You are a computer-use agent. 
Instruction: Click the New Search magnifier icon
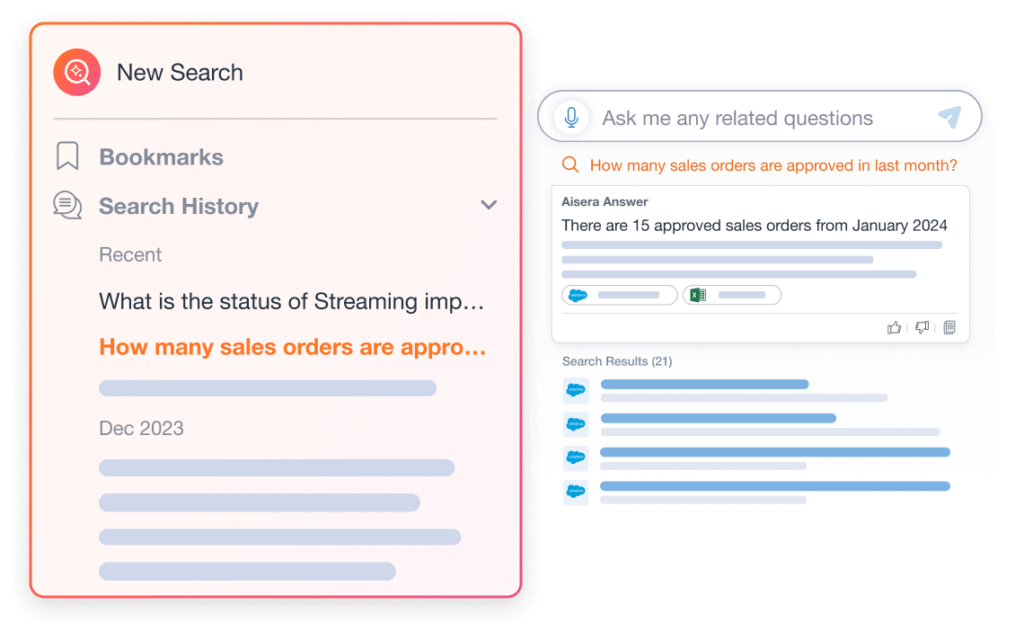point(77,72)
